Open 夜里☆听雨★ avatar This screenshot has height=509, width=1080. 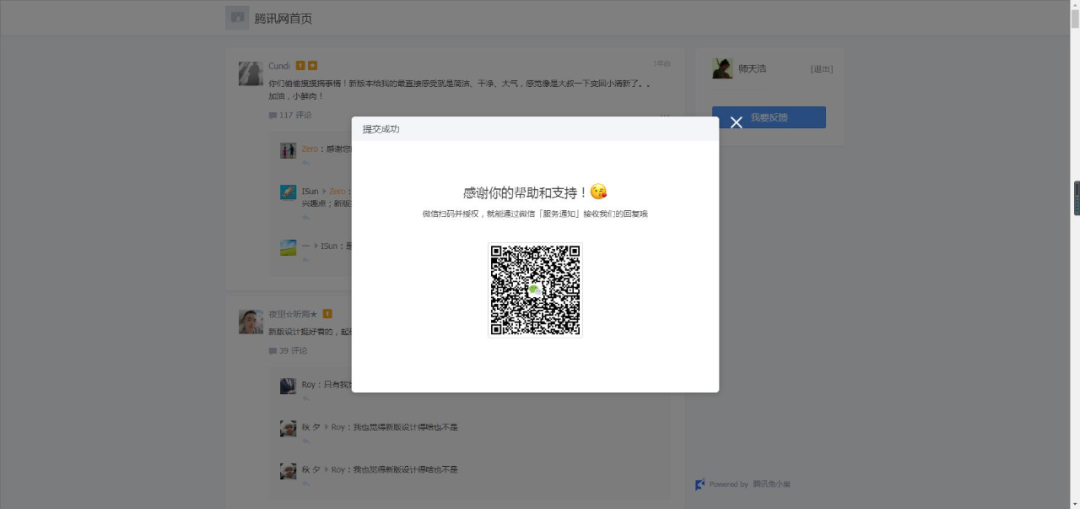click(251, 322)
